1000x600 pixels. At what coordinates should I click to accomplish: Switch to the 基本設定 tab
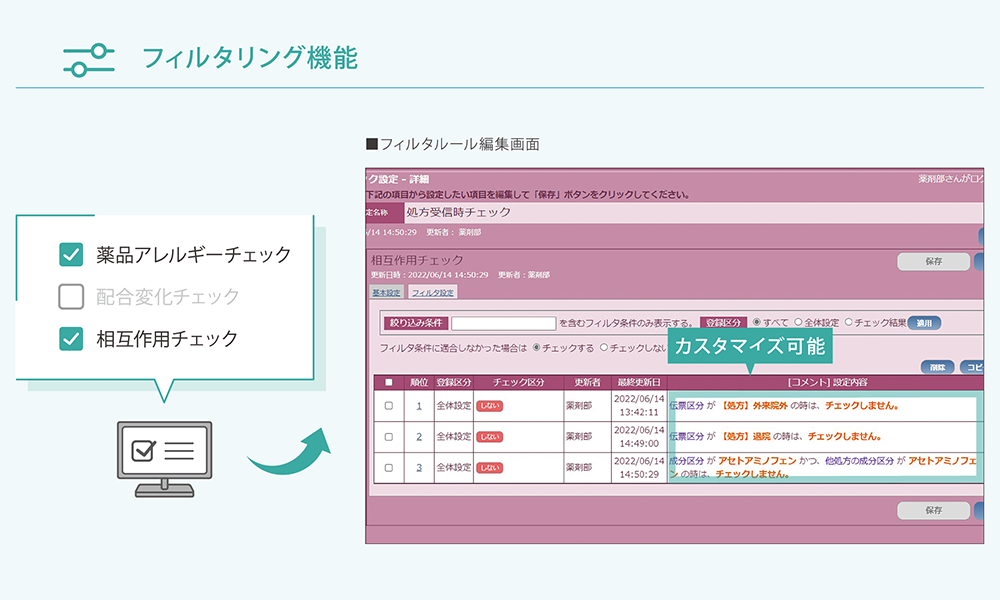click(x=386, y=293)
